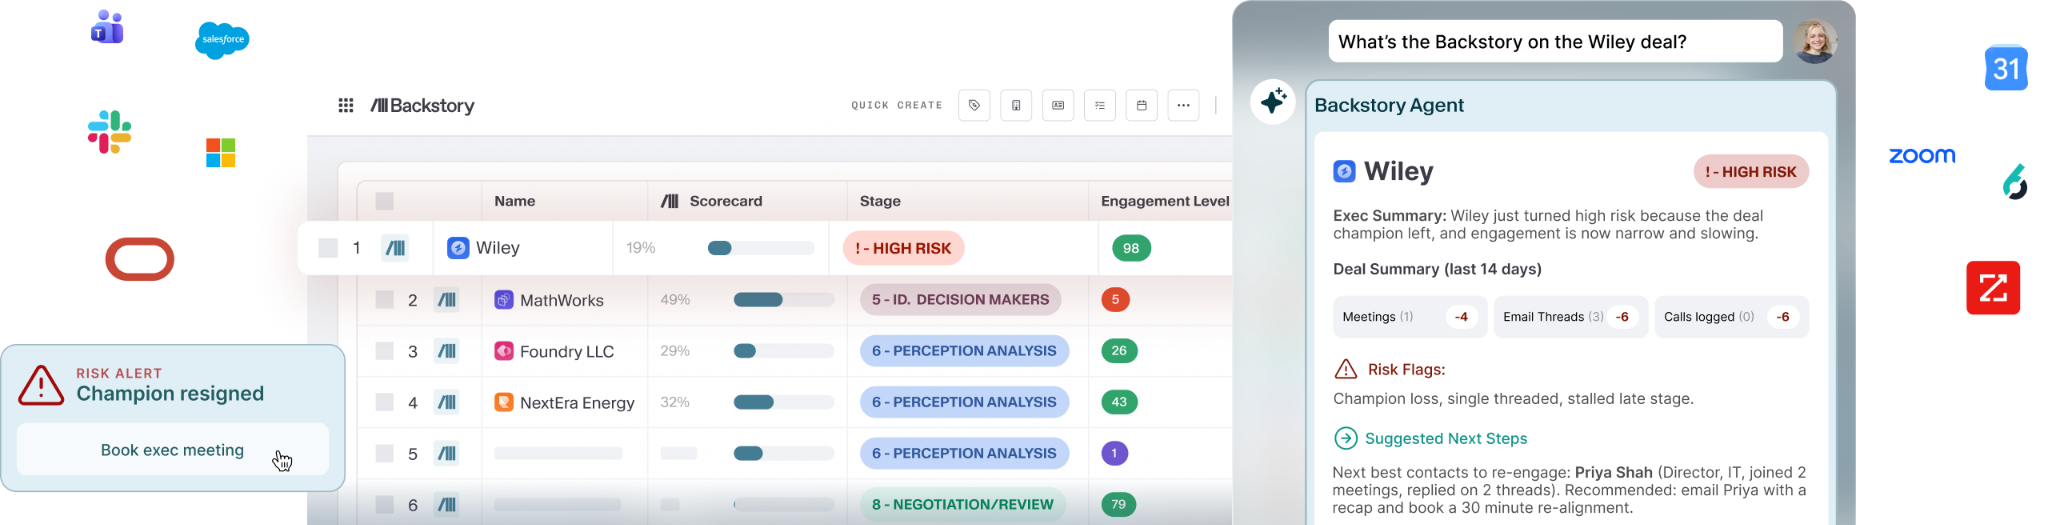Click the Oracle red ring icon
2048x525 pixels.
pyautogui.click(x=140, y=259)
